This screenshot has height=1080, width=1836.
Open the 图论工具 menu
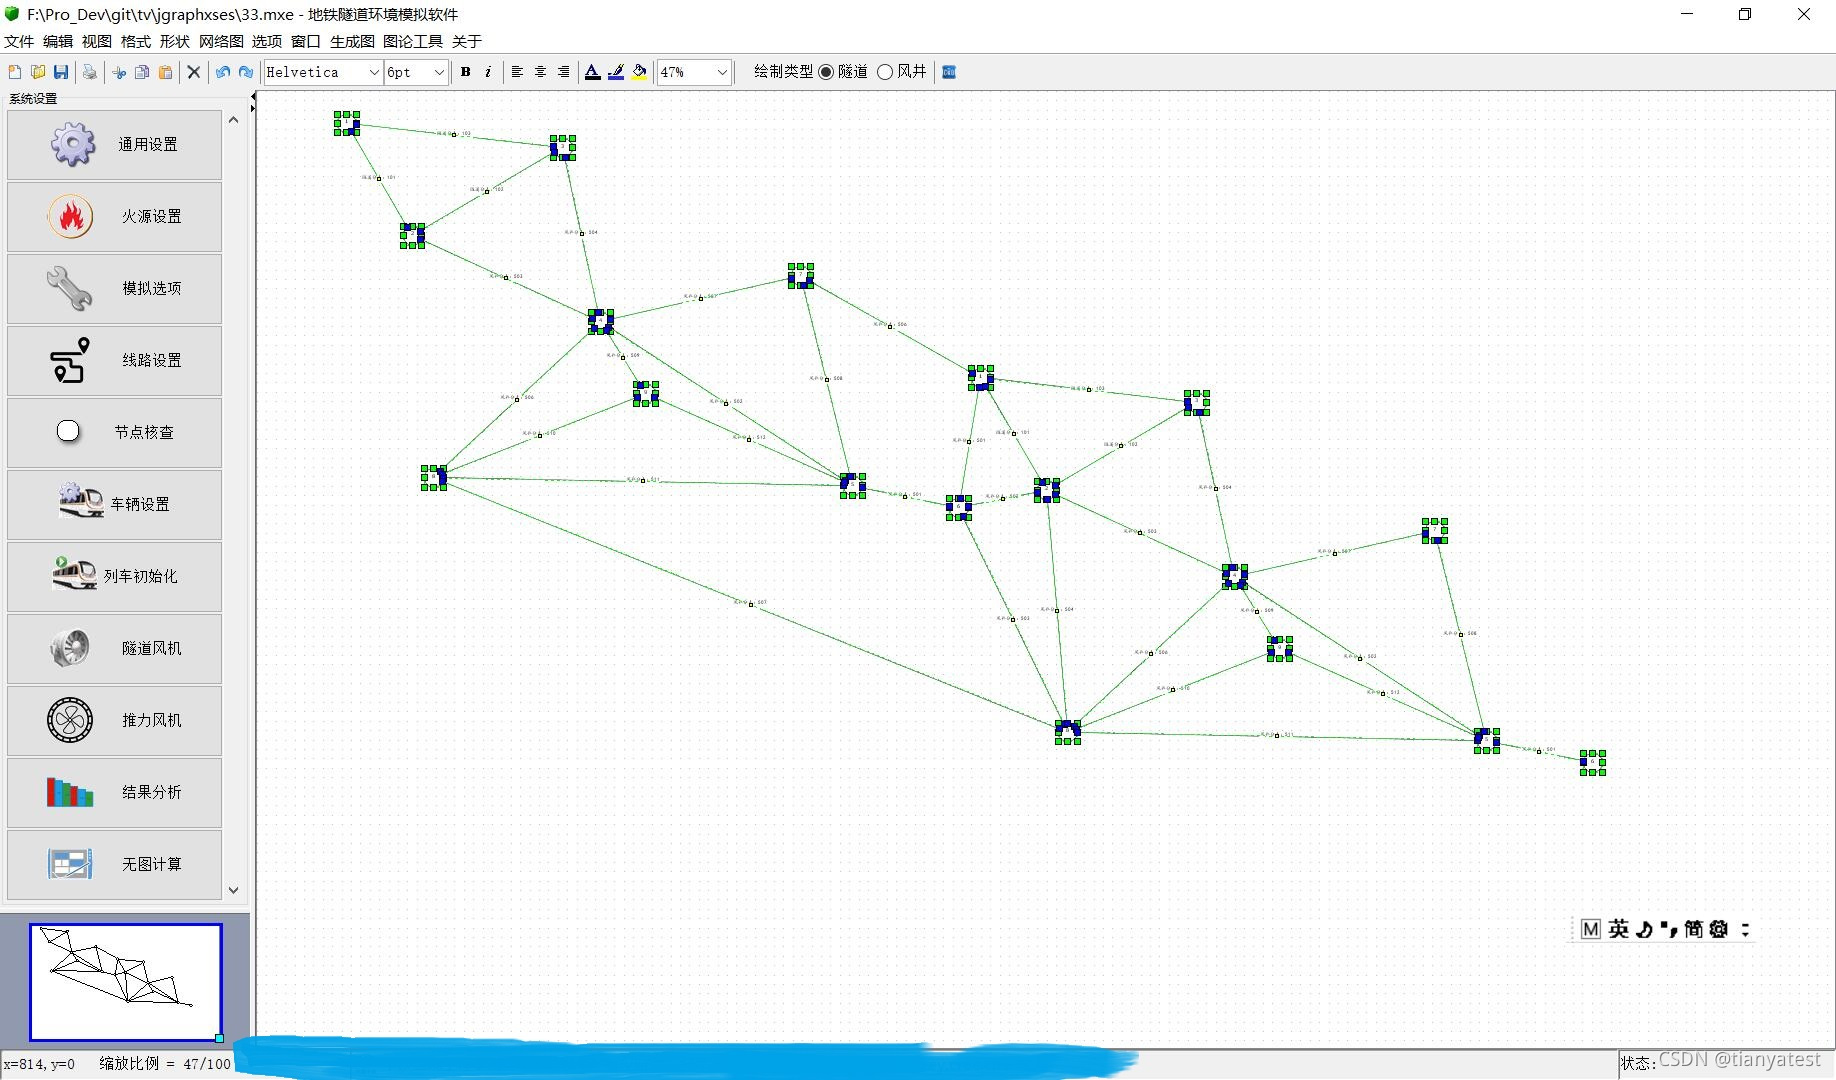[x=413, y=41]
